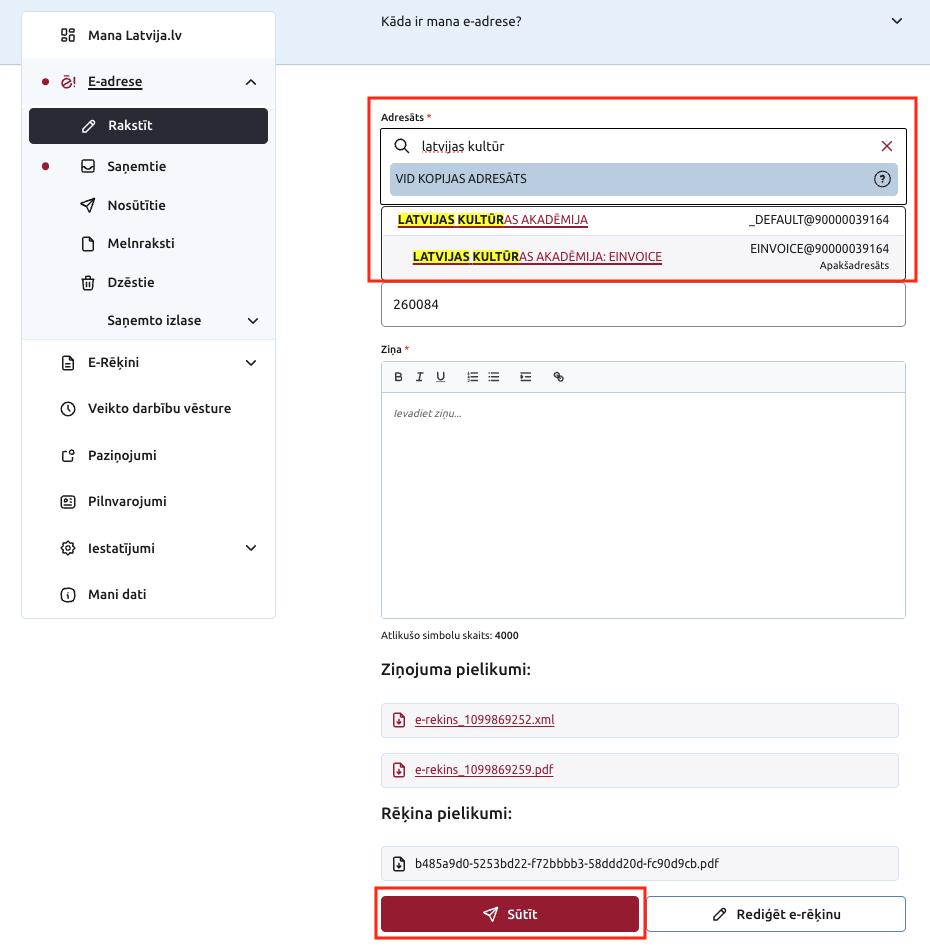Screen dimensions: 930x951
Task: Expand the E-Rēķini menu
Action: 251,363
